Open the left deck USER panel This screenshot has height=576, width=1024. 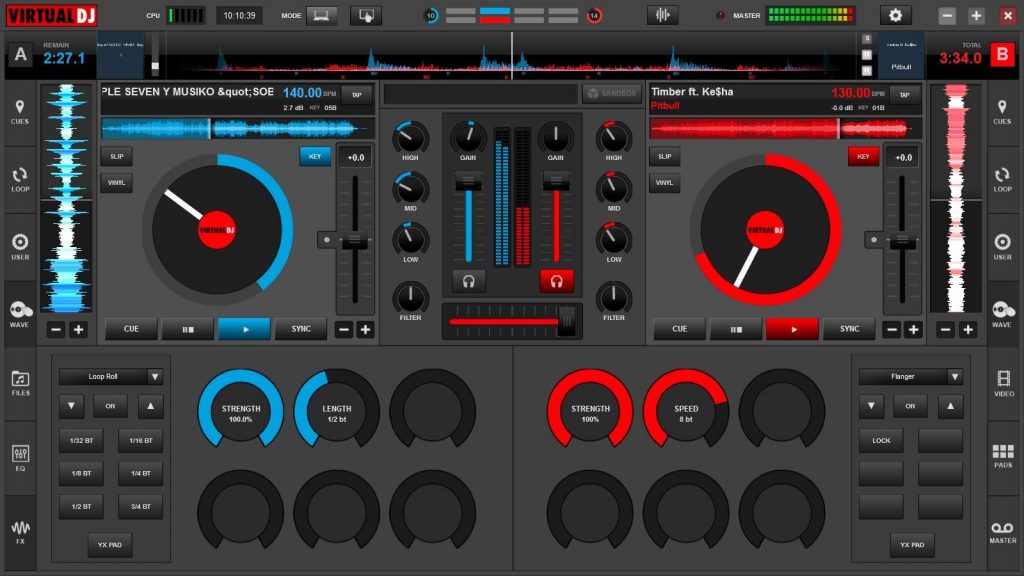(20, 248)
